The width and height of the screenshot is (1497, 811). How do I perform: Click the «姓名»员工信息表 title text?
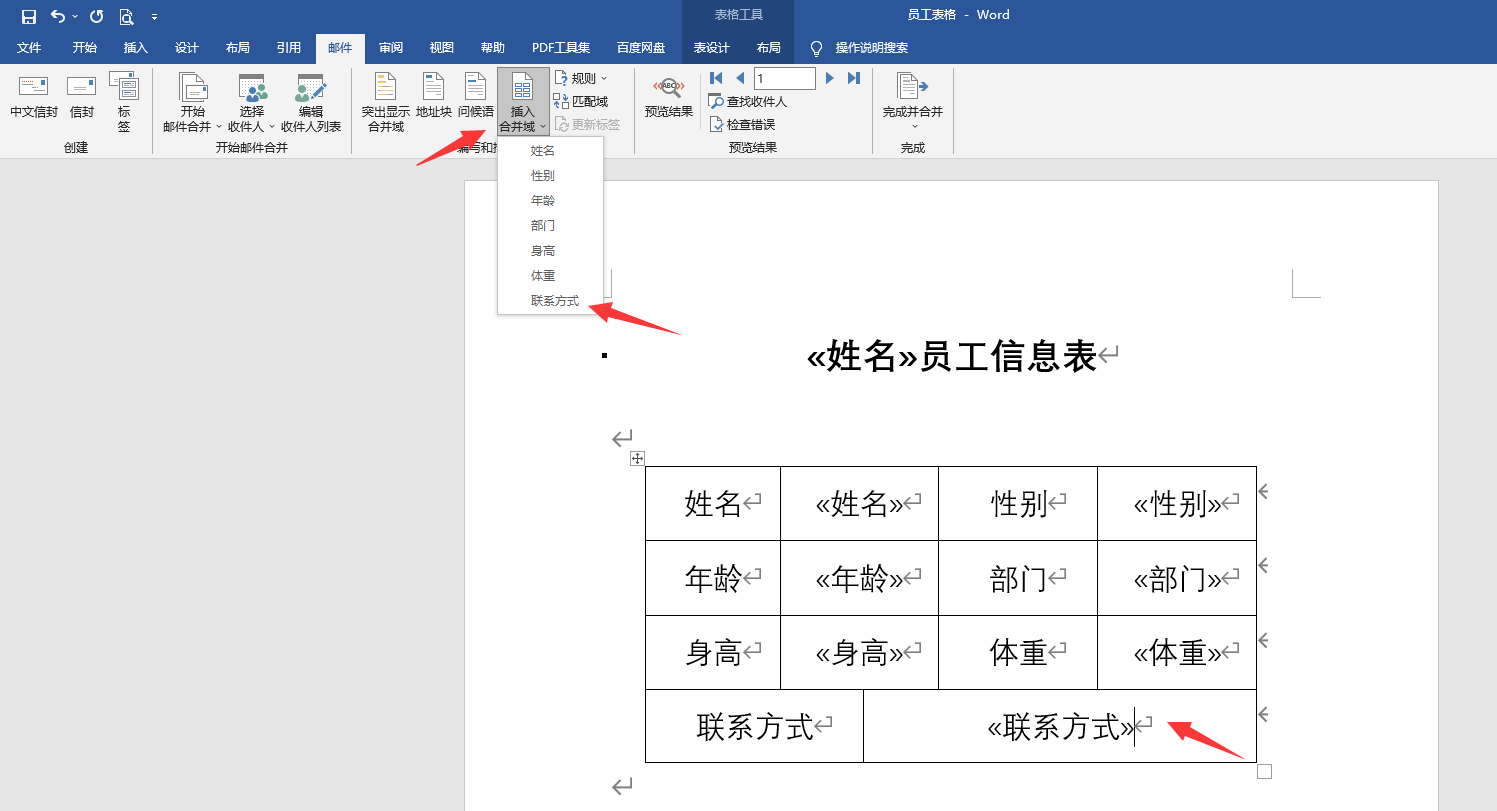click(x=952, y=356)
